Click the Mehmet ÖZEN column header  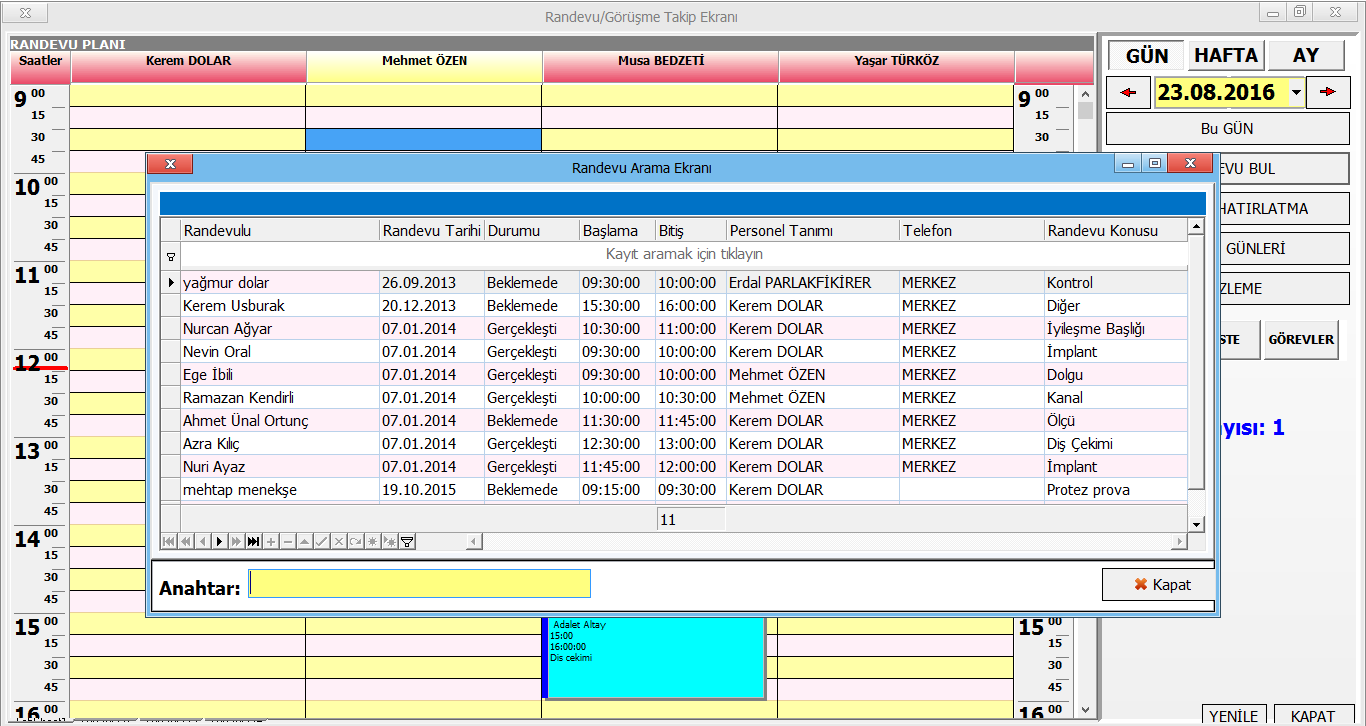[424, 67]
